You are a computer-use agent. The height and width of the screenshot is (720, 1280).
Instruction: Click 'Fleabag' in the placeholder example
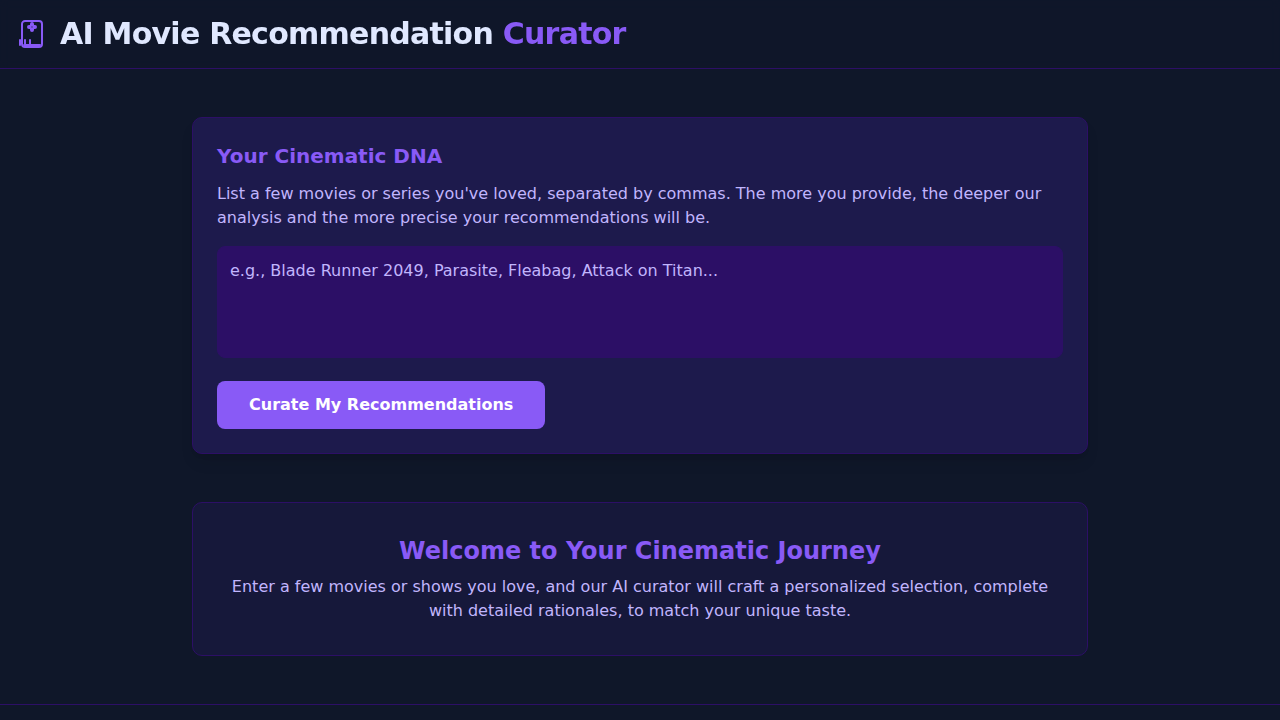540,271
